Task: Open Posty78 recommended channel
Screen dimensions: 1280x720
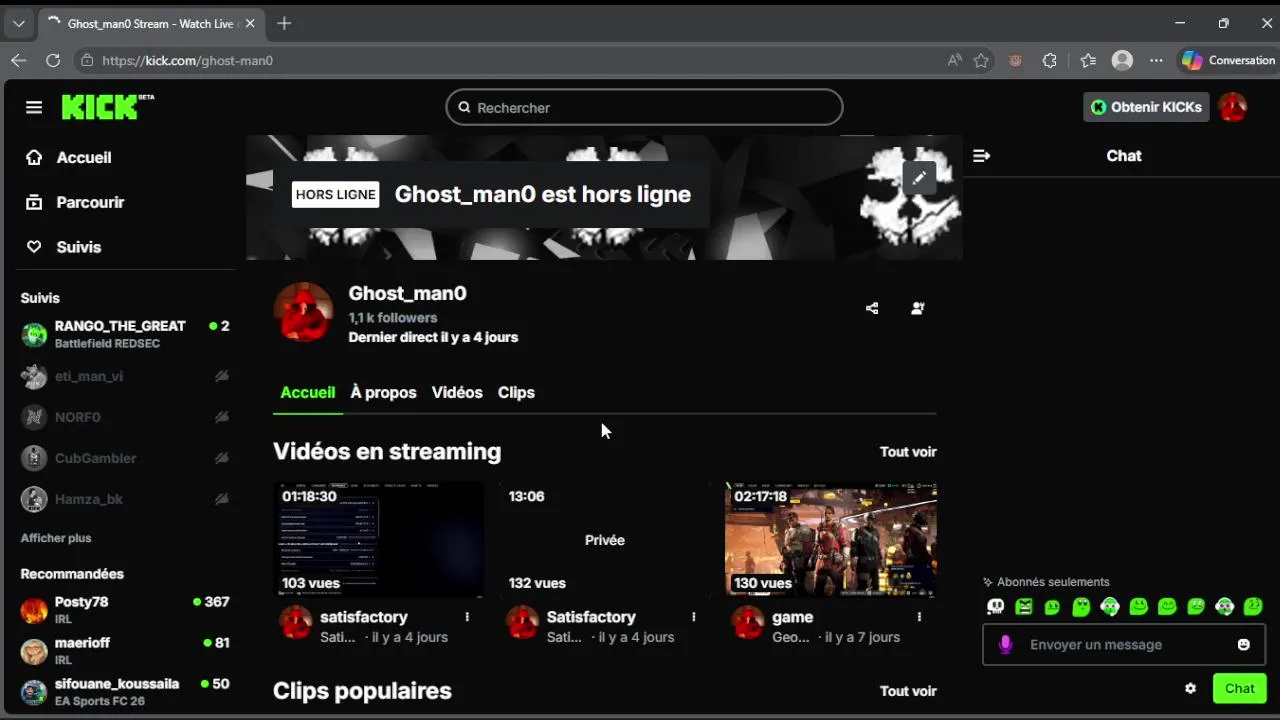Action: [126, 610]
